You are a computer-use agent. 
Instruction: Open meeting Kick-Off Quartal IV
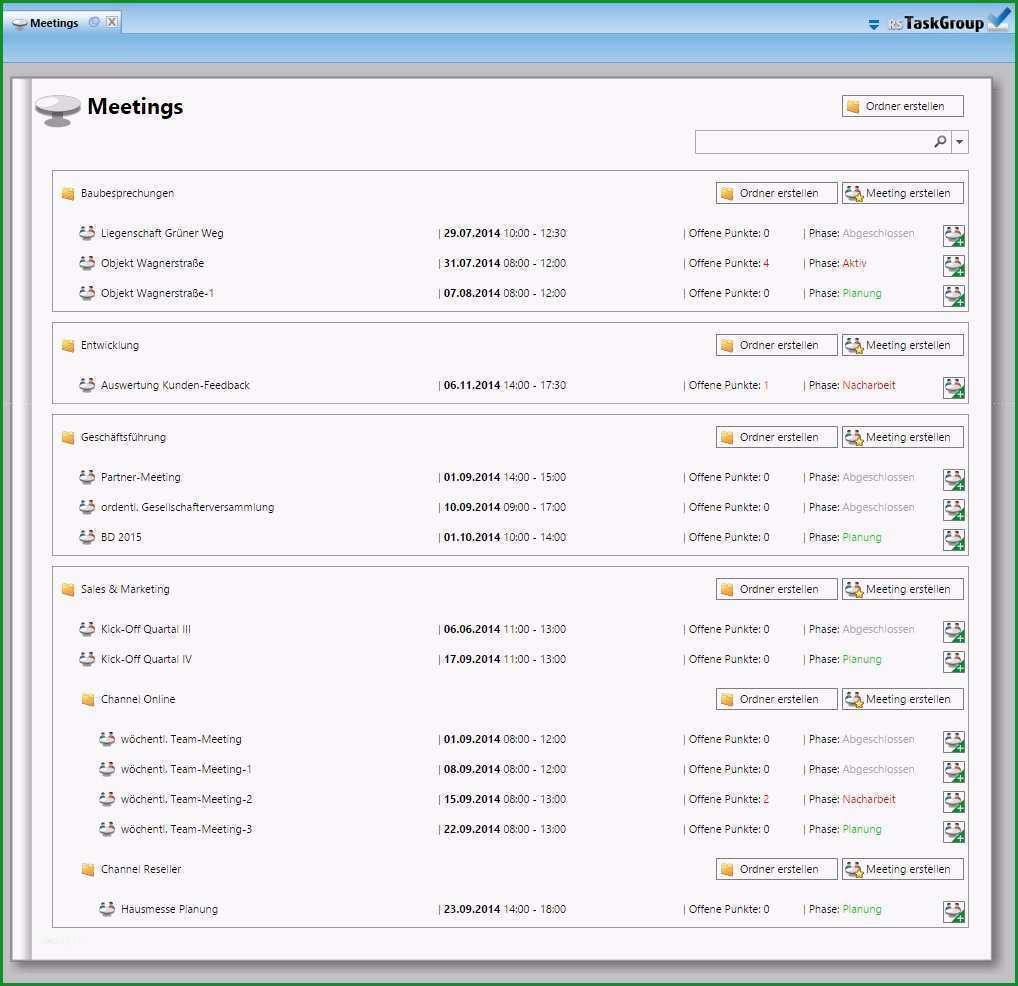146,659
